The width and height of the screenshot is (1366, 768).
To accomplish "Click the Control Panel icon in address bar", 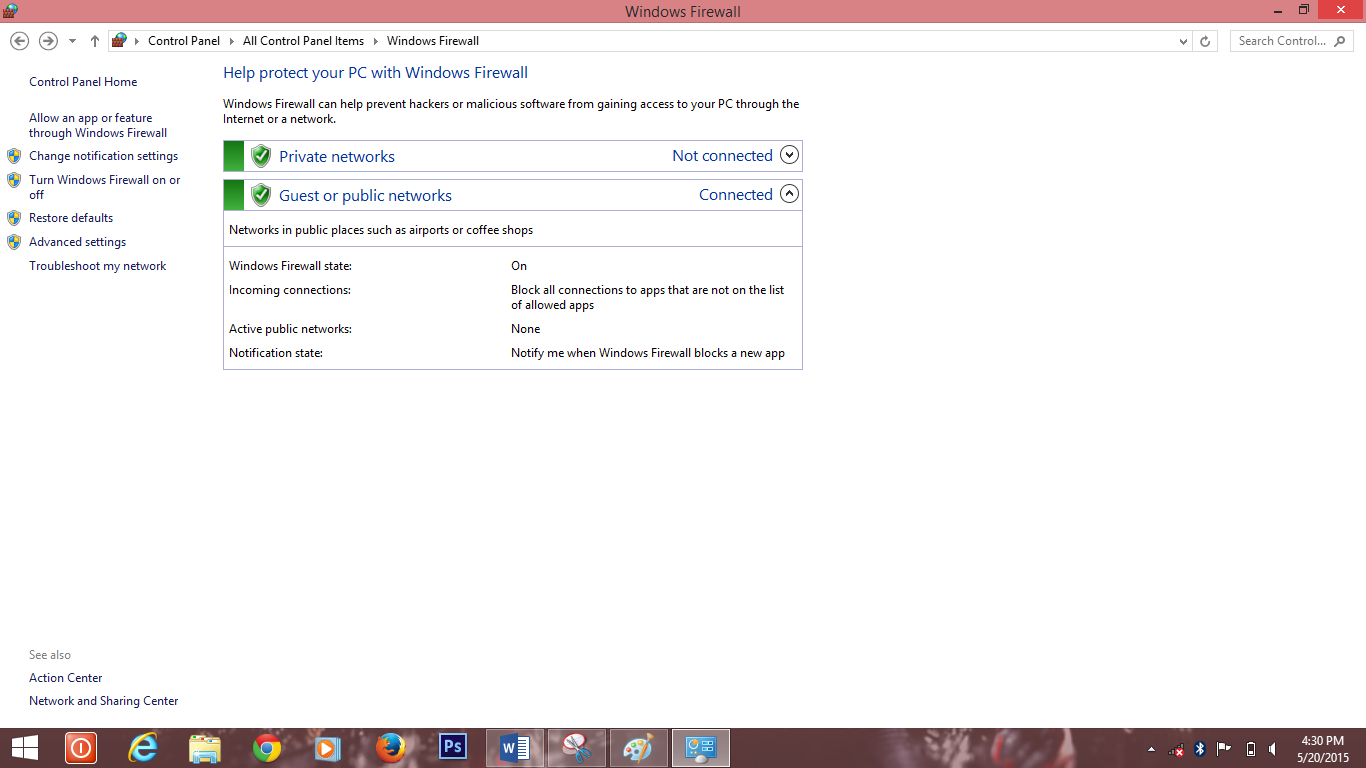I will tap(120, 41).
